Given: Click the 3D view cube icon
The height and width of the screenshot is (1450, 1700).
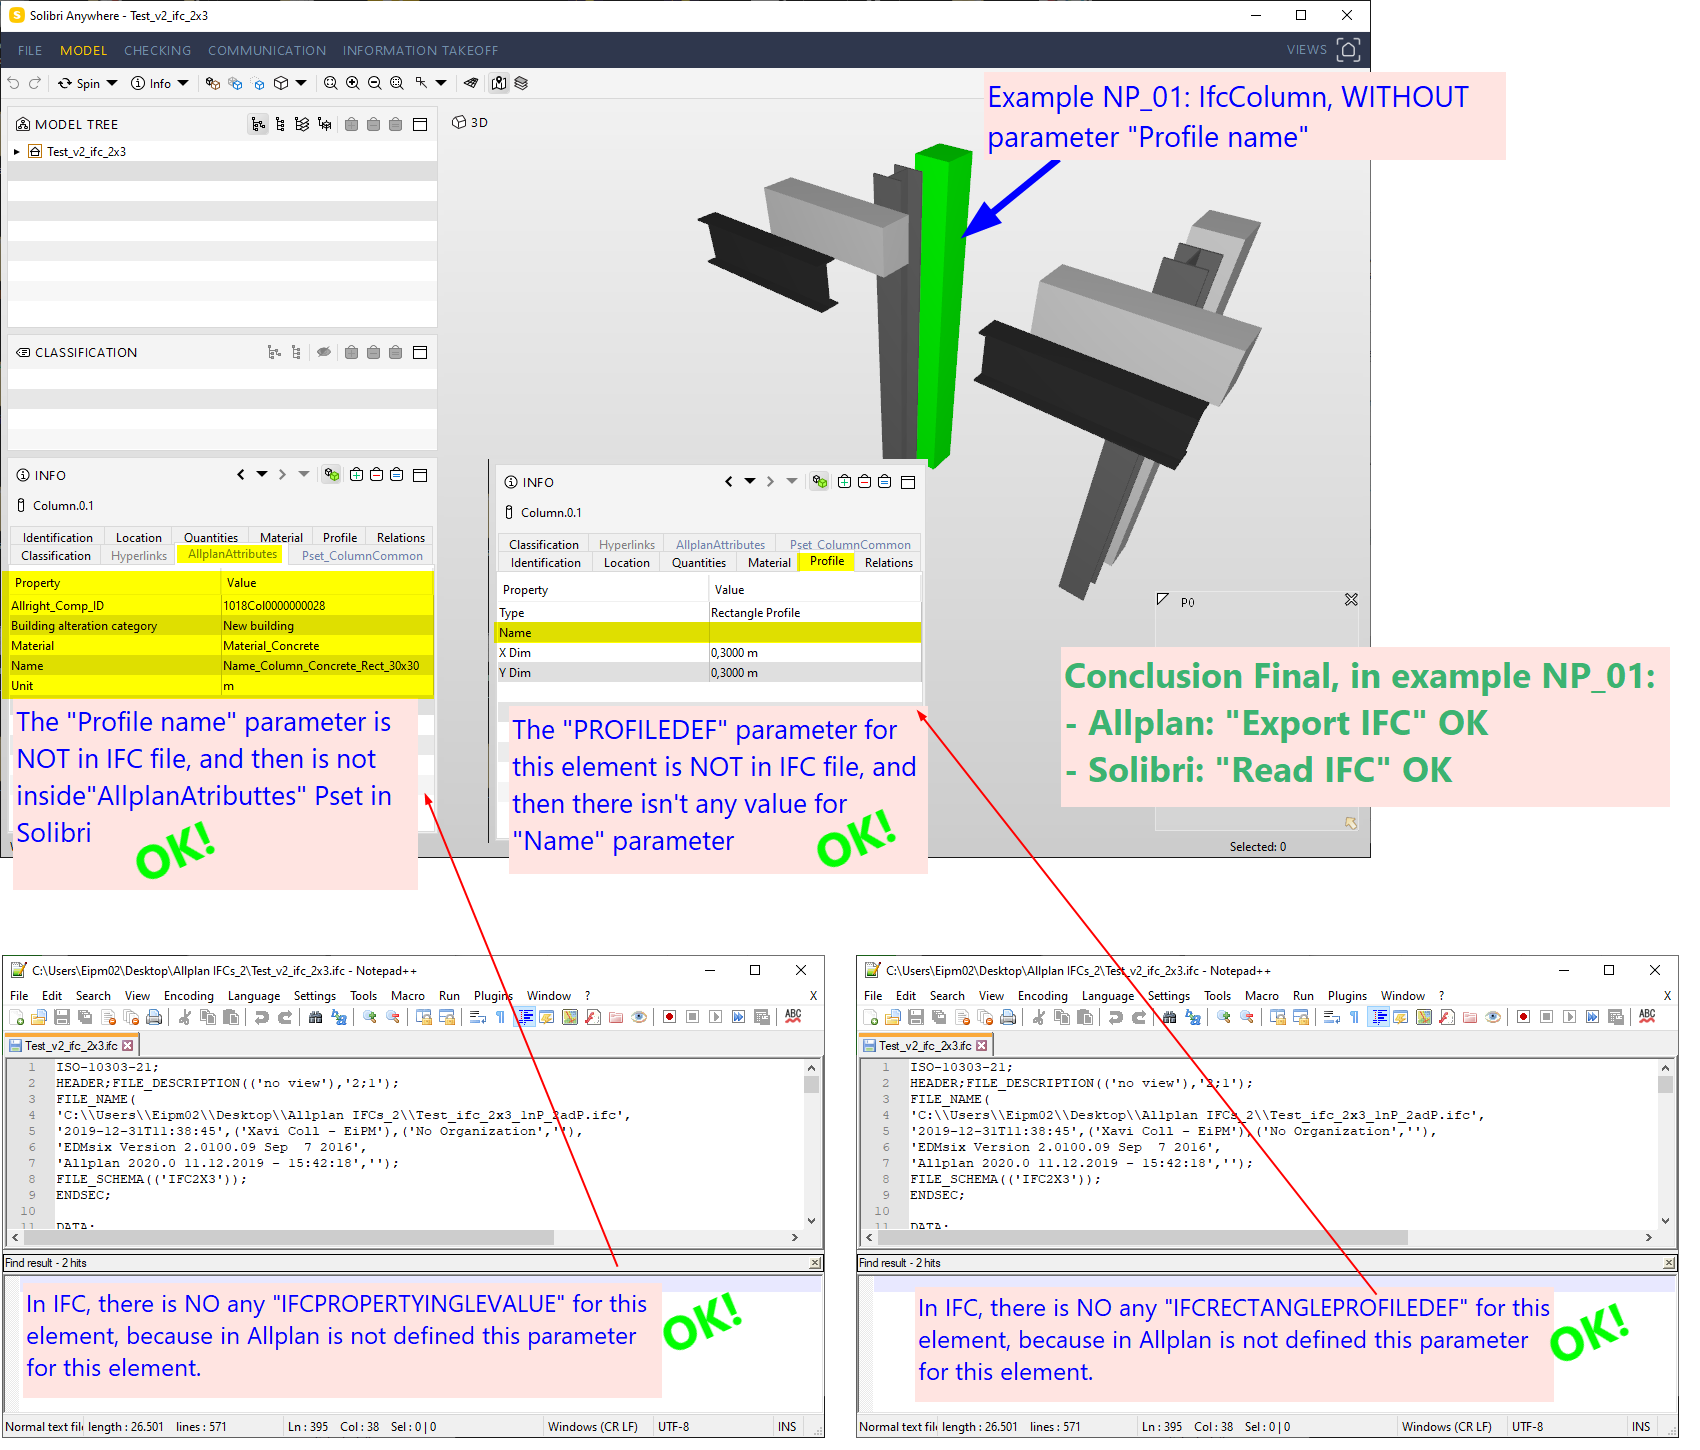Looking at the screenshot, I should (281, 83).
